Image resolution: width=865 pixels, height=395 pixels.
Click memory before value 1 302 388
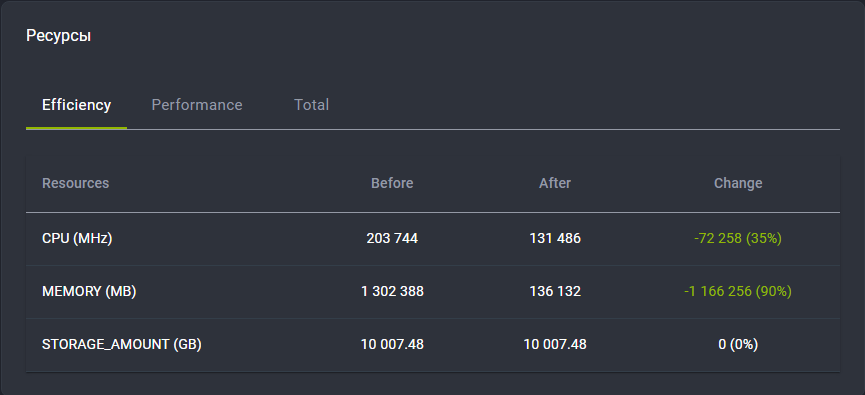click(x=392, y=292)
